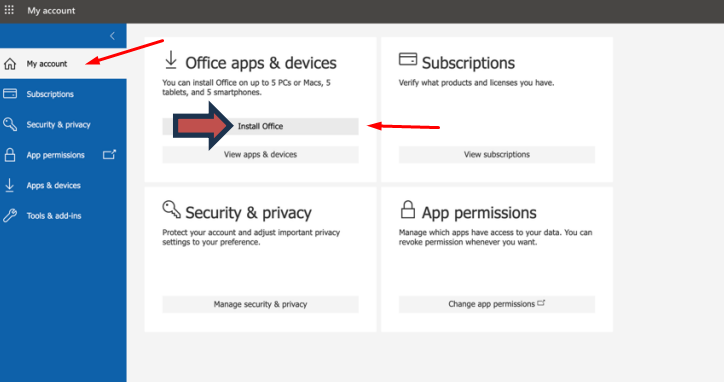Click the 'Protect your account' description text

(251, 237)
